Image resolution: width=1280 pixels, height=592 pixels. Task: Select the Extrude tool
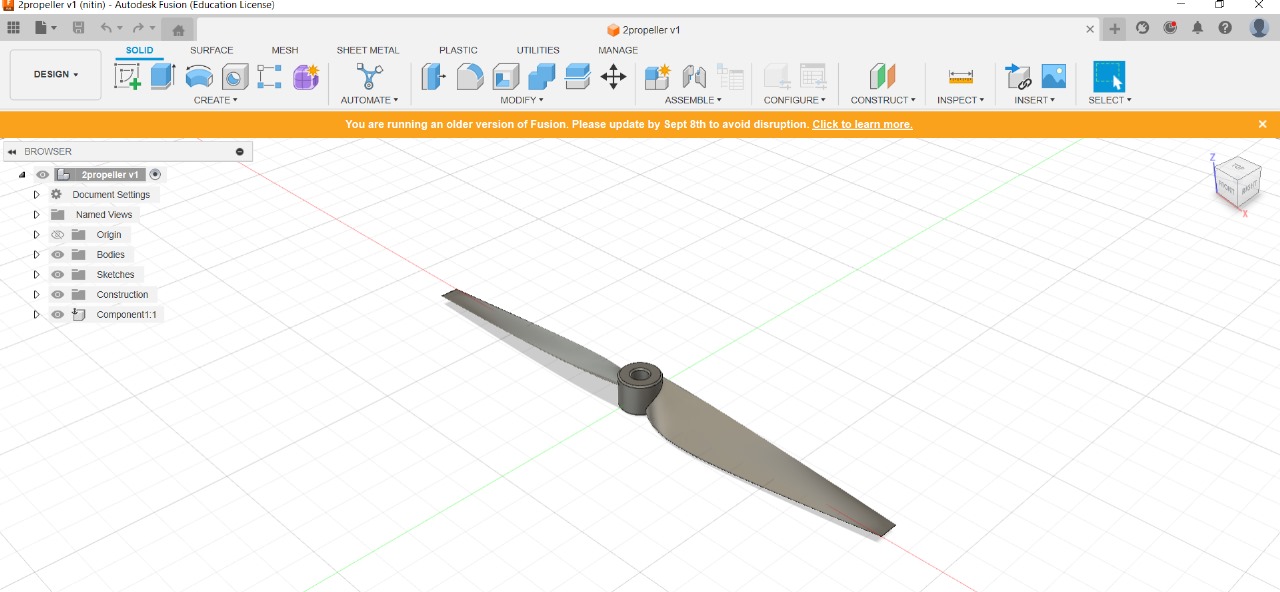[x=163, y=76]
